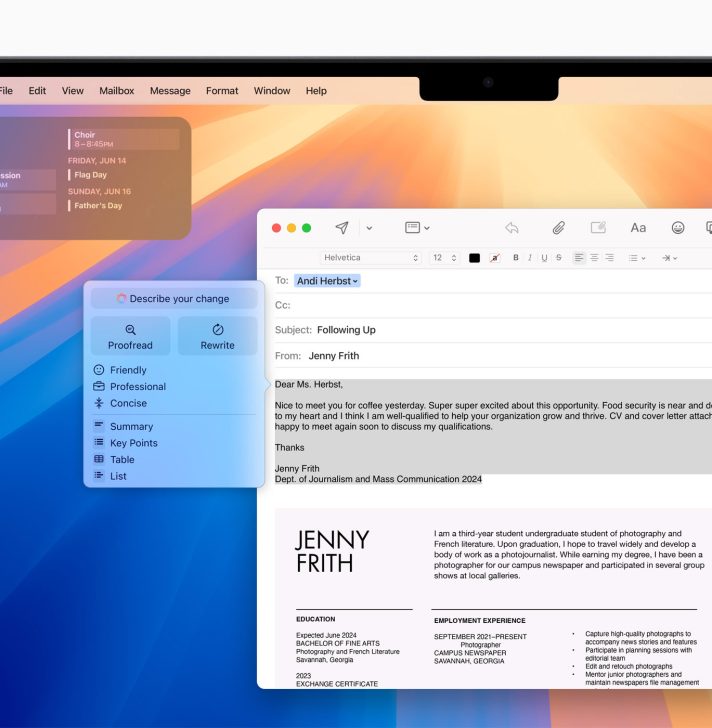This screenshot has width=712, height=728.
Task: Click the Flag Day calendar event
Action: [91, 175]
